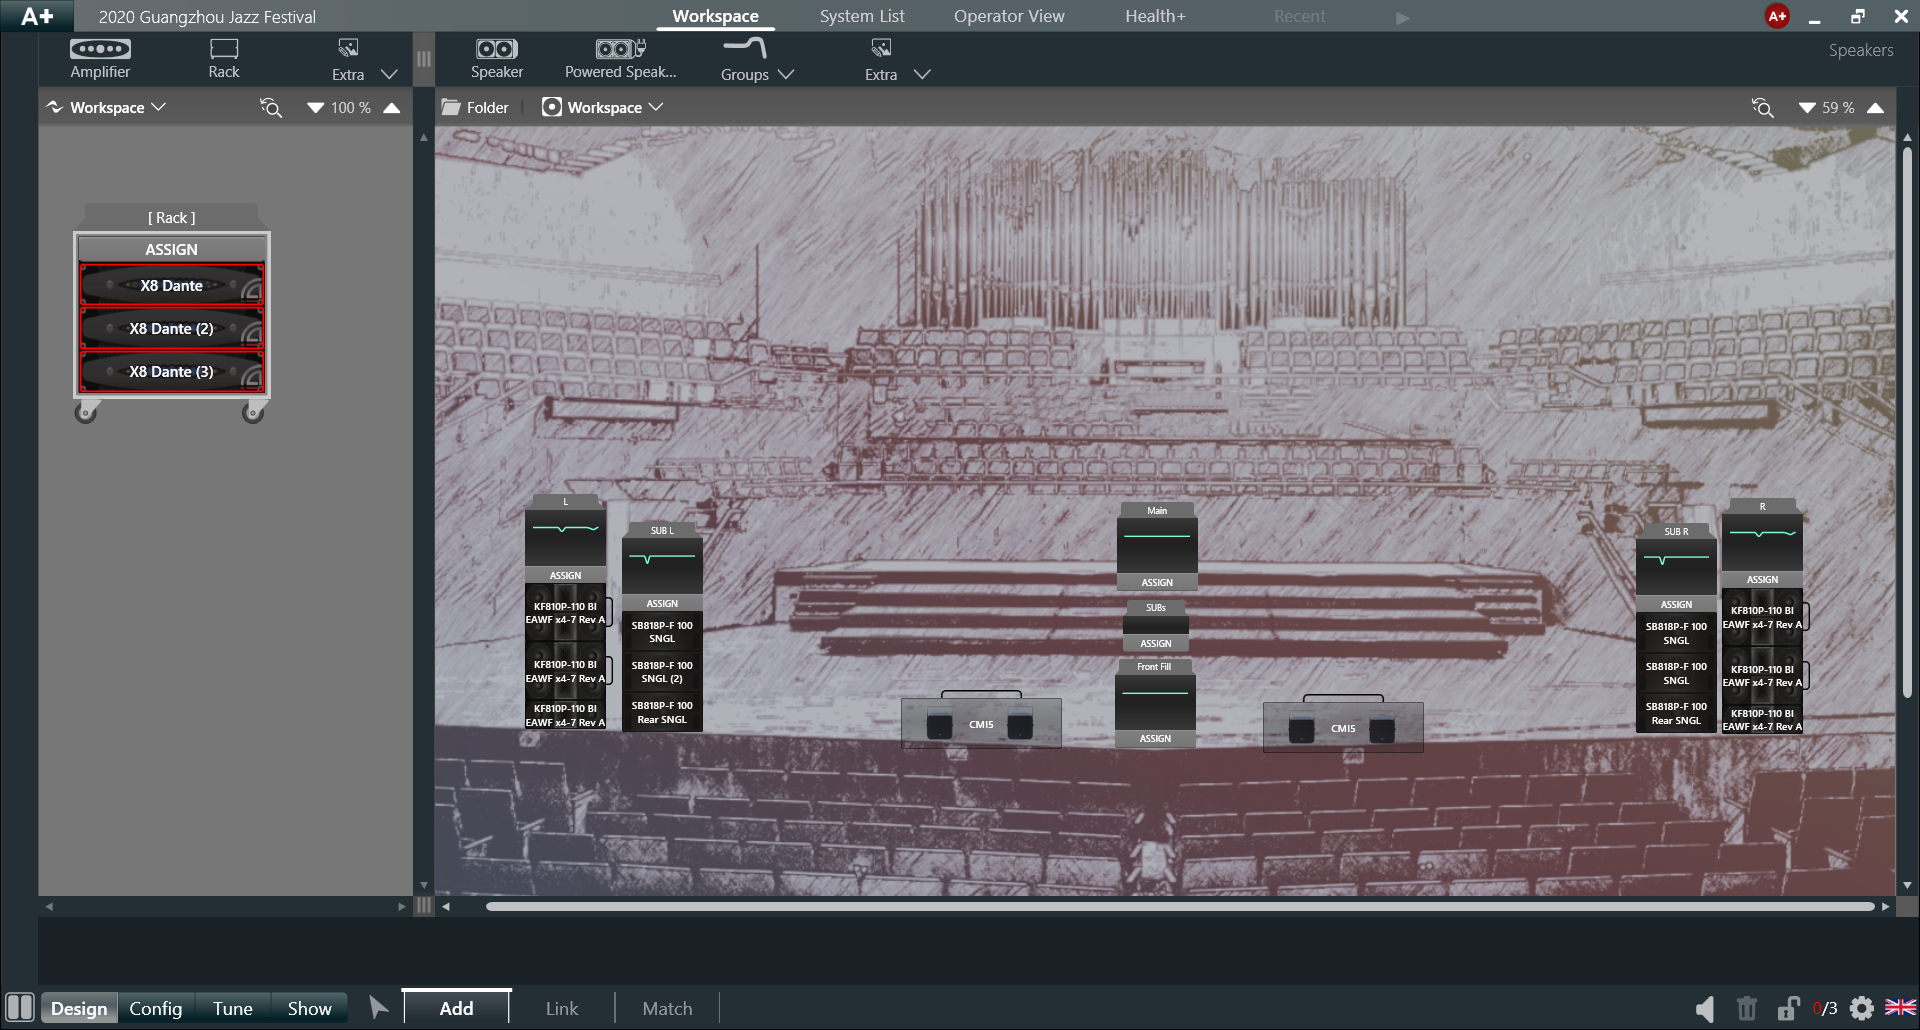The width and height of the screenshot is (1920, 1030).
Task: Select the Powered Speaker icon
Action: [x=621, y=49]
